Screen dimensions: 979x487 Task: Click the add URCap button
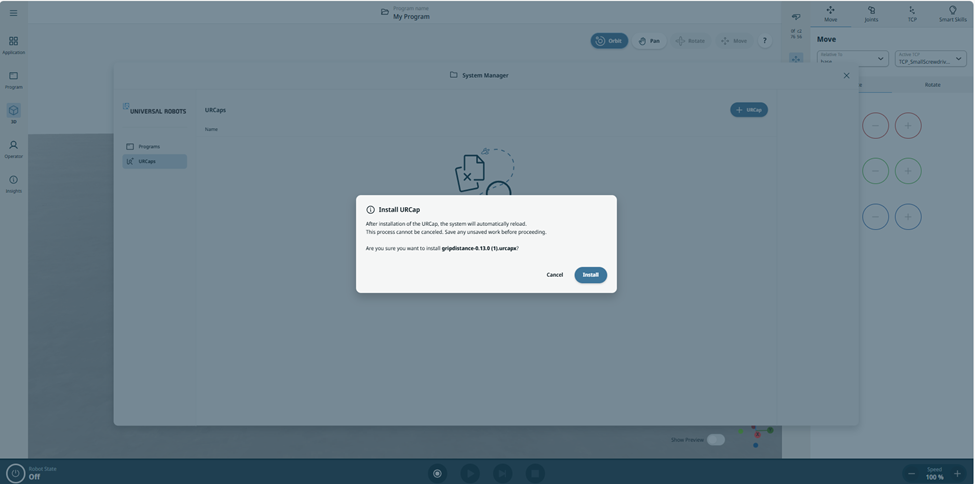[x=748, y=110]
